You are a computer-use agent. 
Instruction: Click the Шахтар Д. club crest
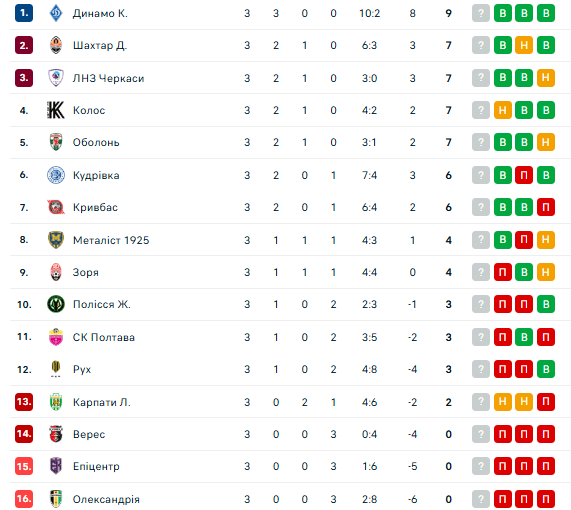(56, 45)
